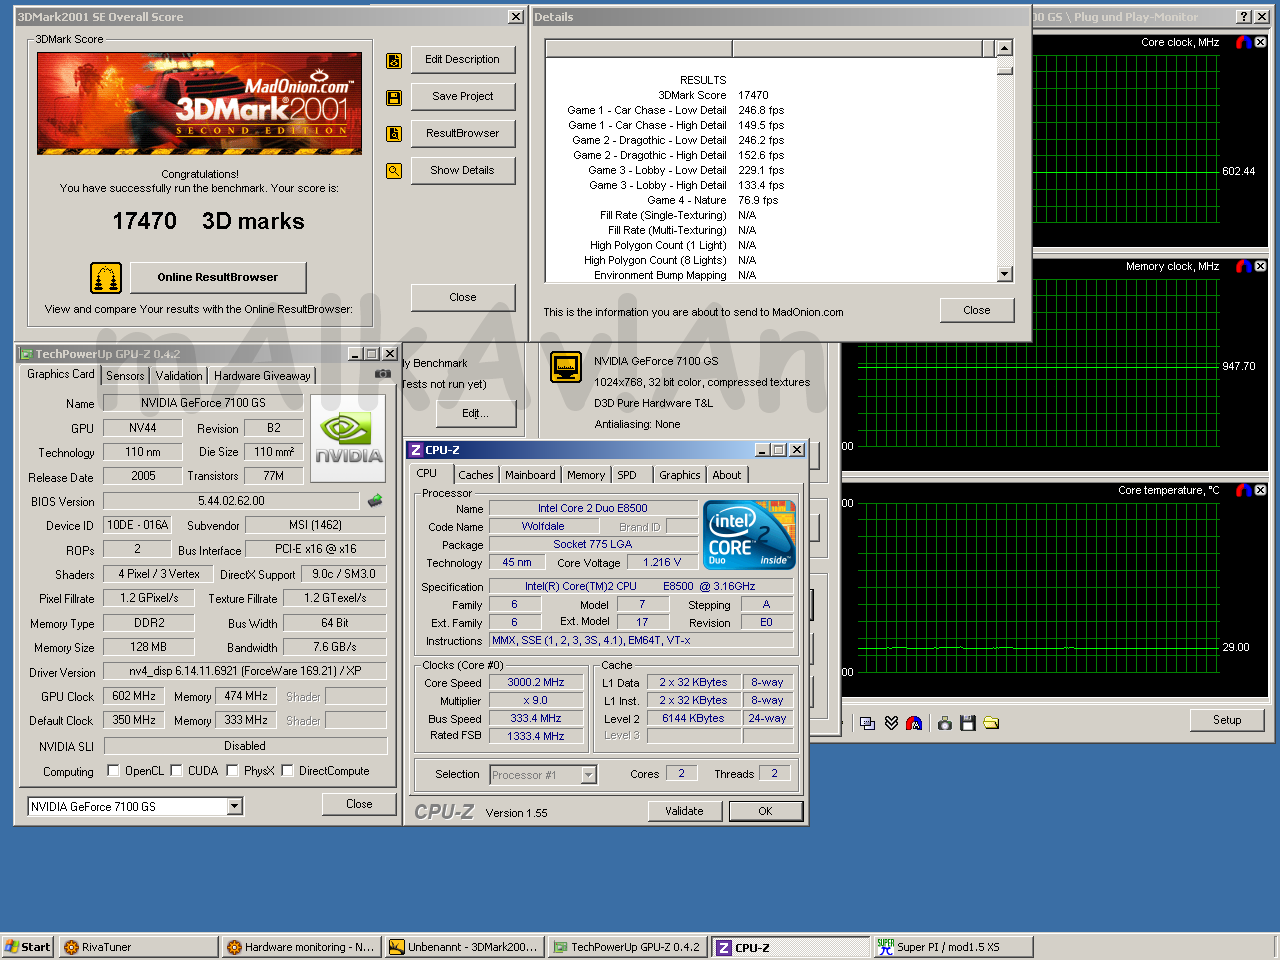The width and height of the screenshot is (1280, 960).
Task: Switch to Super PI in the taskbar
Action: click(x=953, y=947)
